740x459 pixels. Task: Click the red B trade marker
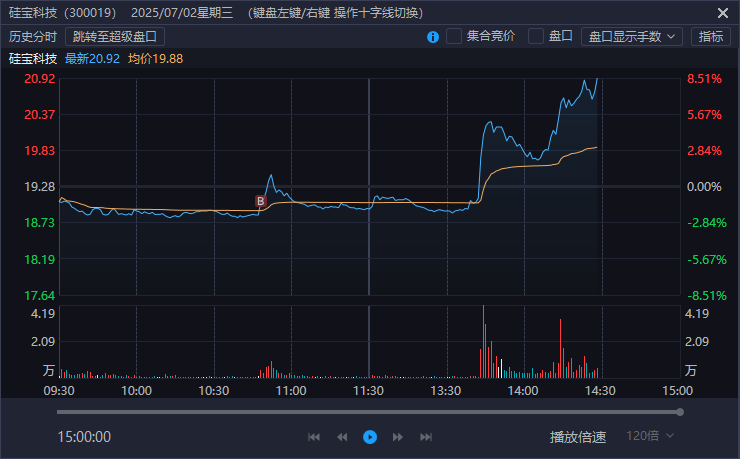click(x=261, y=201)
